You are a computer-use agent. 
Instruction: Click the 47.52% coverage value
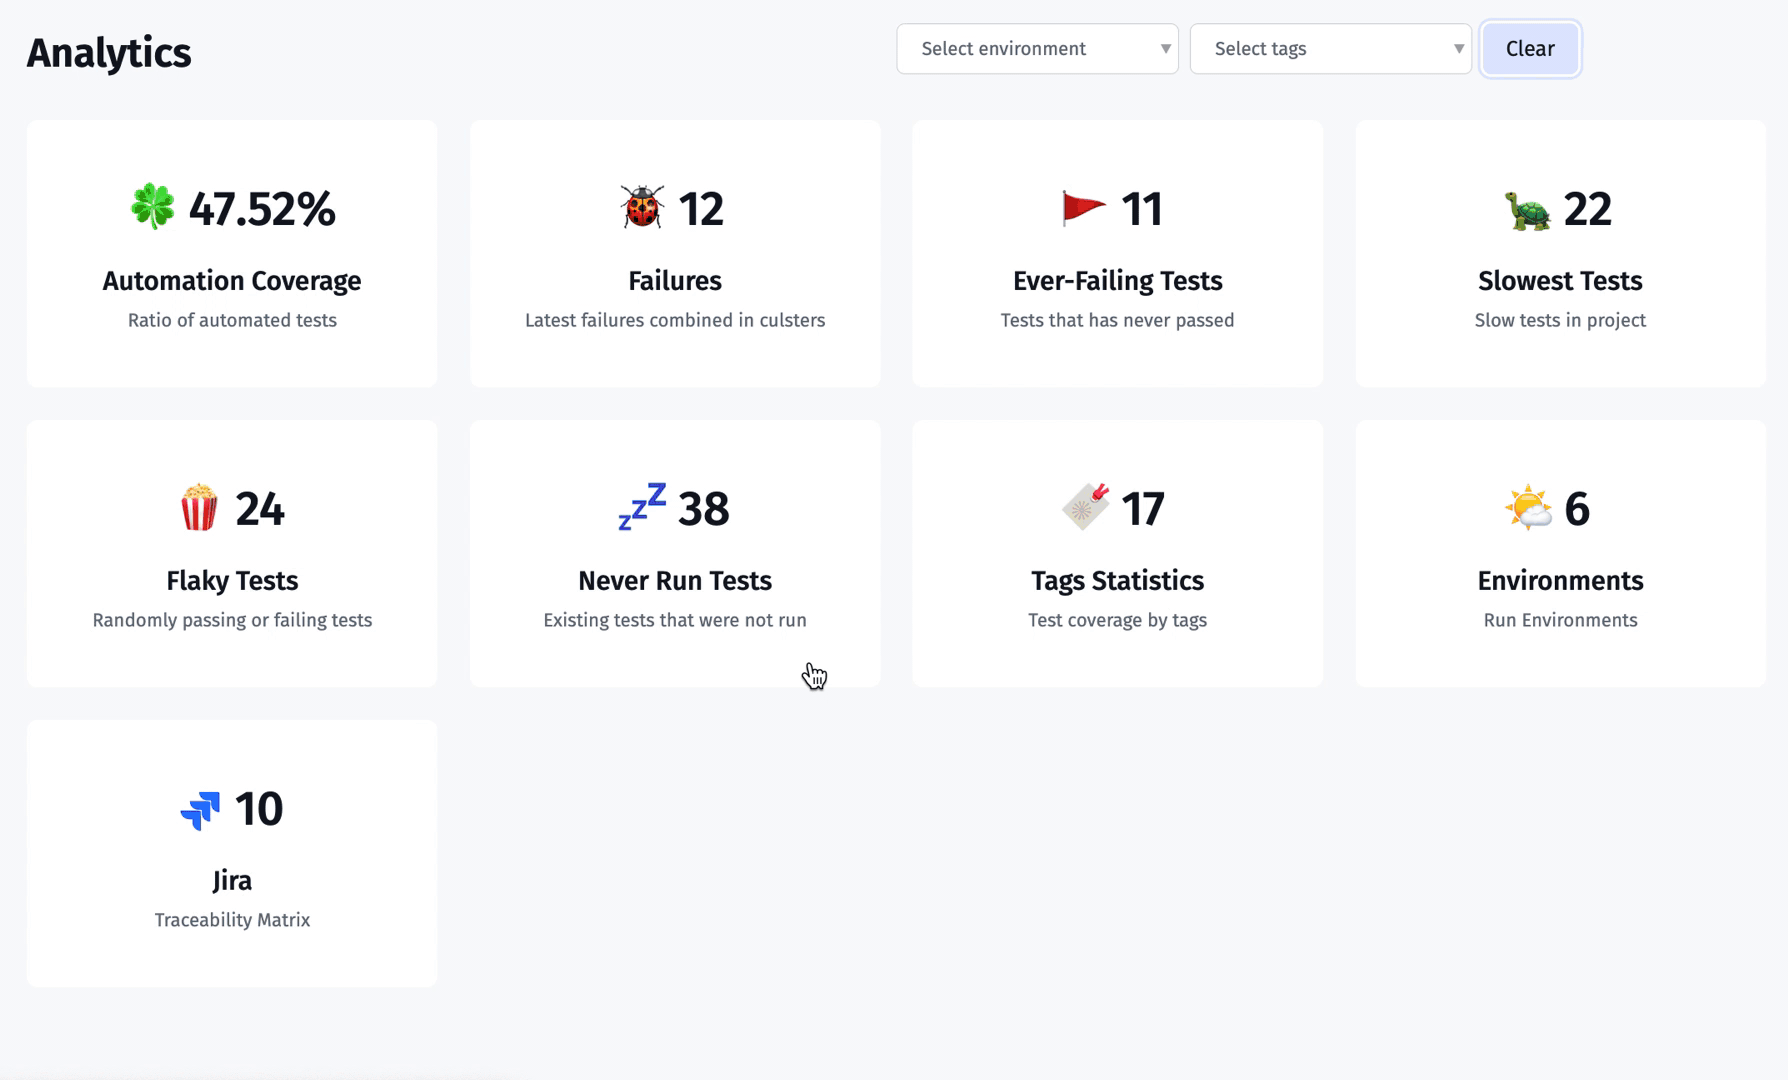(262, 209)
